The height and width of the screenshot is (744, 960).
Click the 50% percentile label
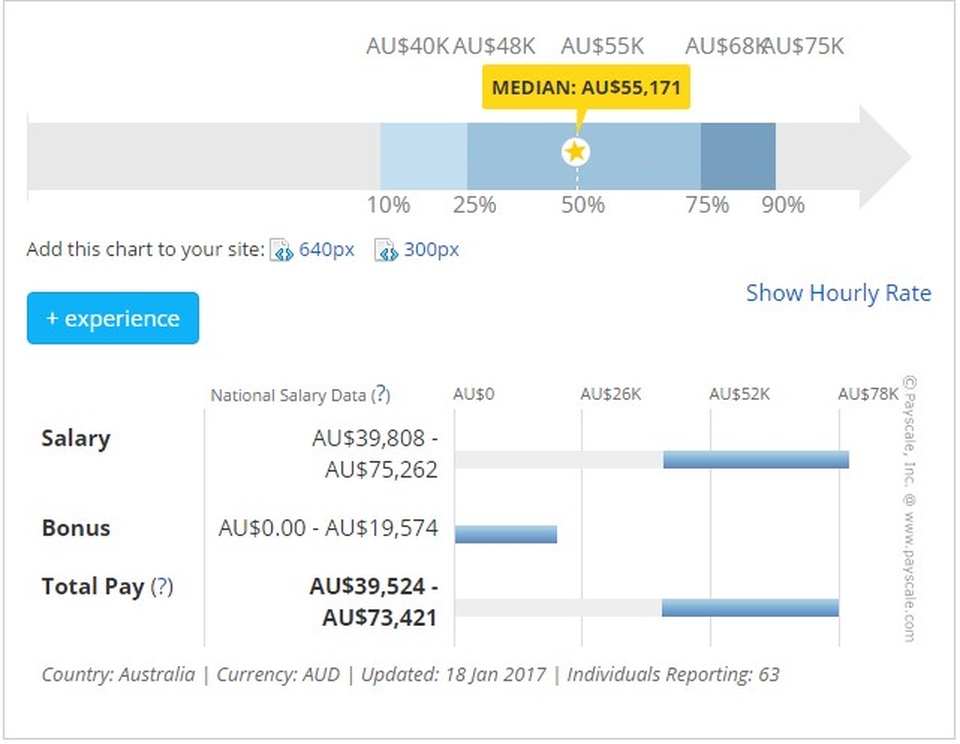[x=583, y=205]
